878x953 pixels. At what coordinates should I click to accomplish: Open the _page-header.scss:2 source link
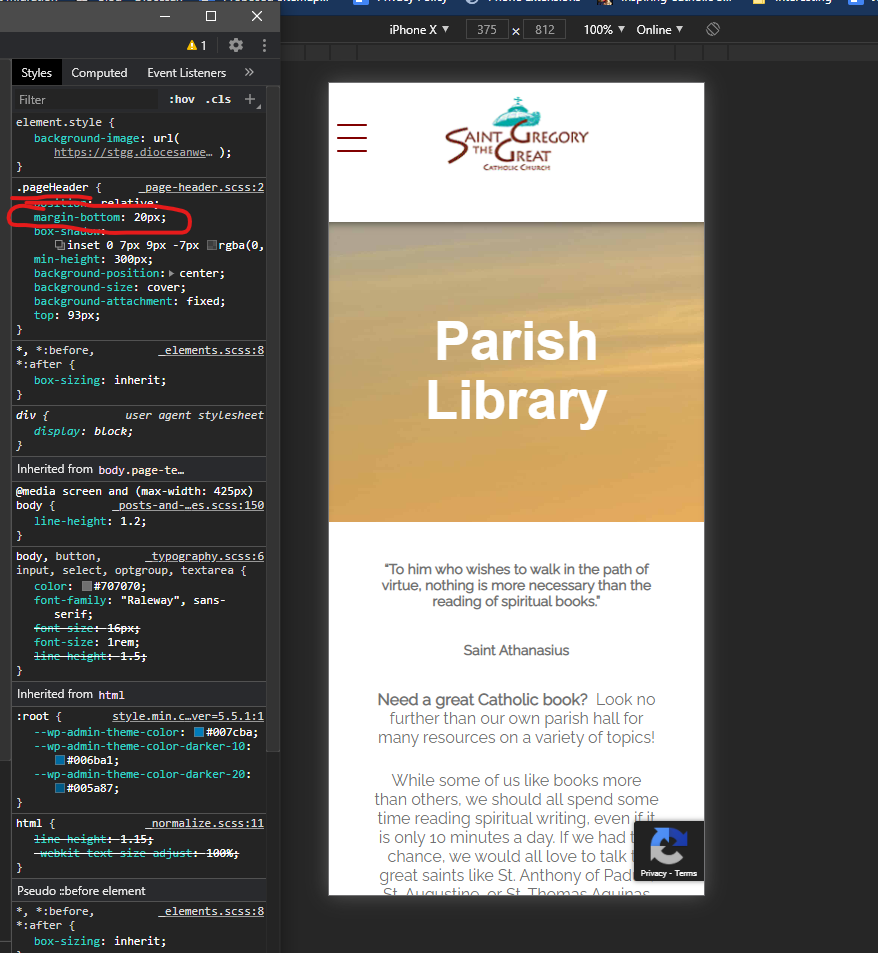pos(201,187)
